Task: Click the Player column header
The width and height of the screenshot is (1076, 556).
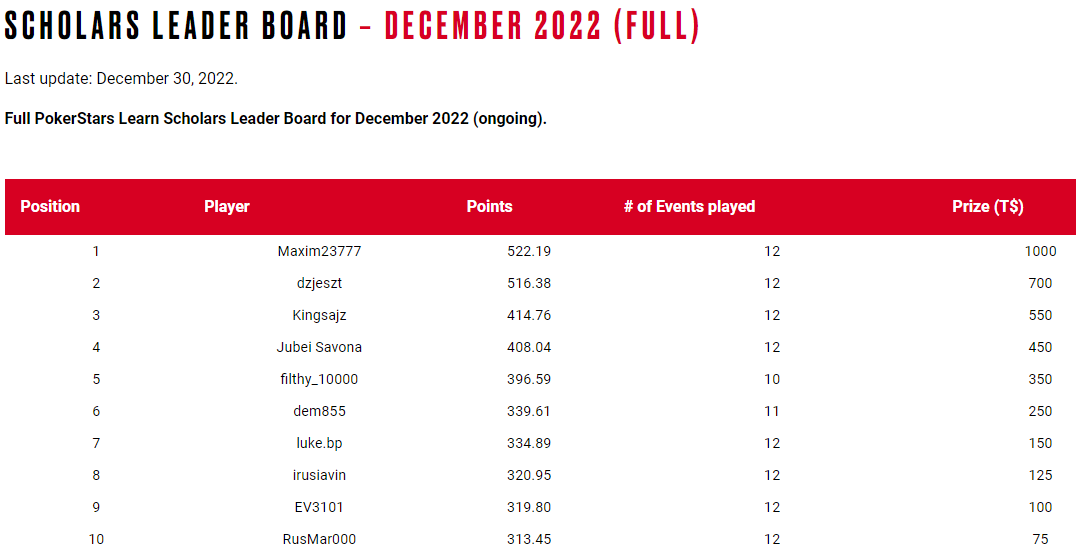Action: [226, 207]
